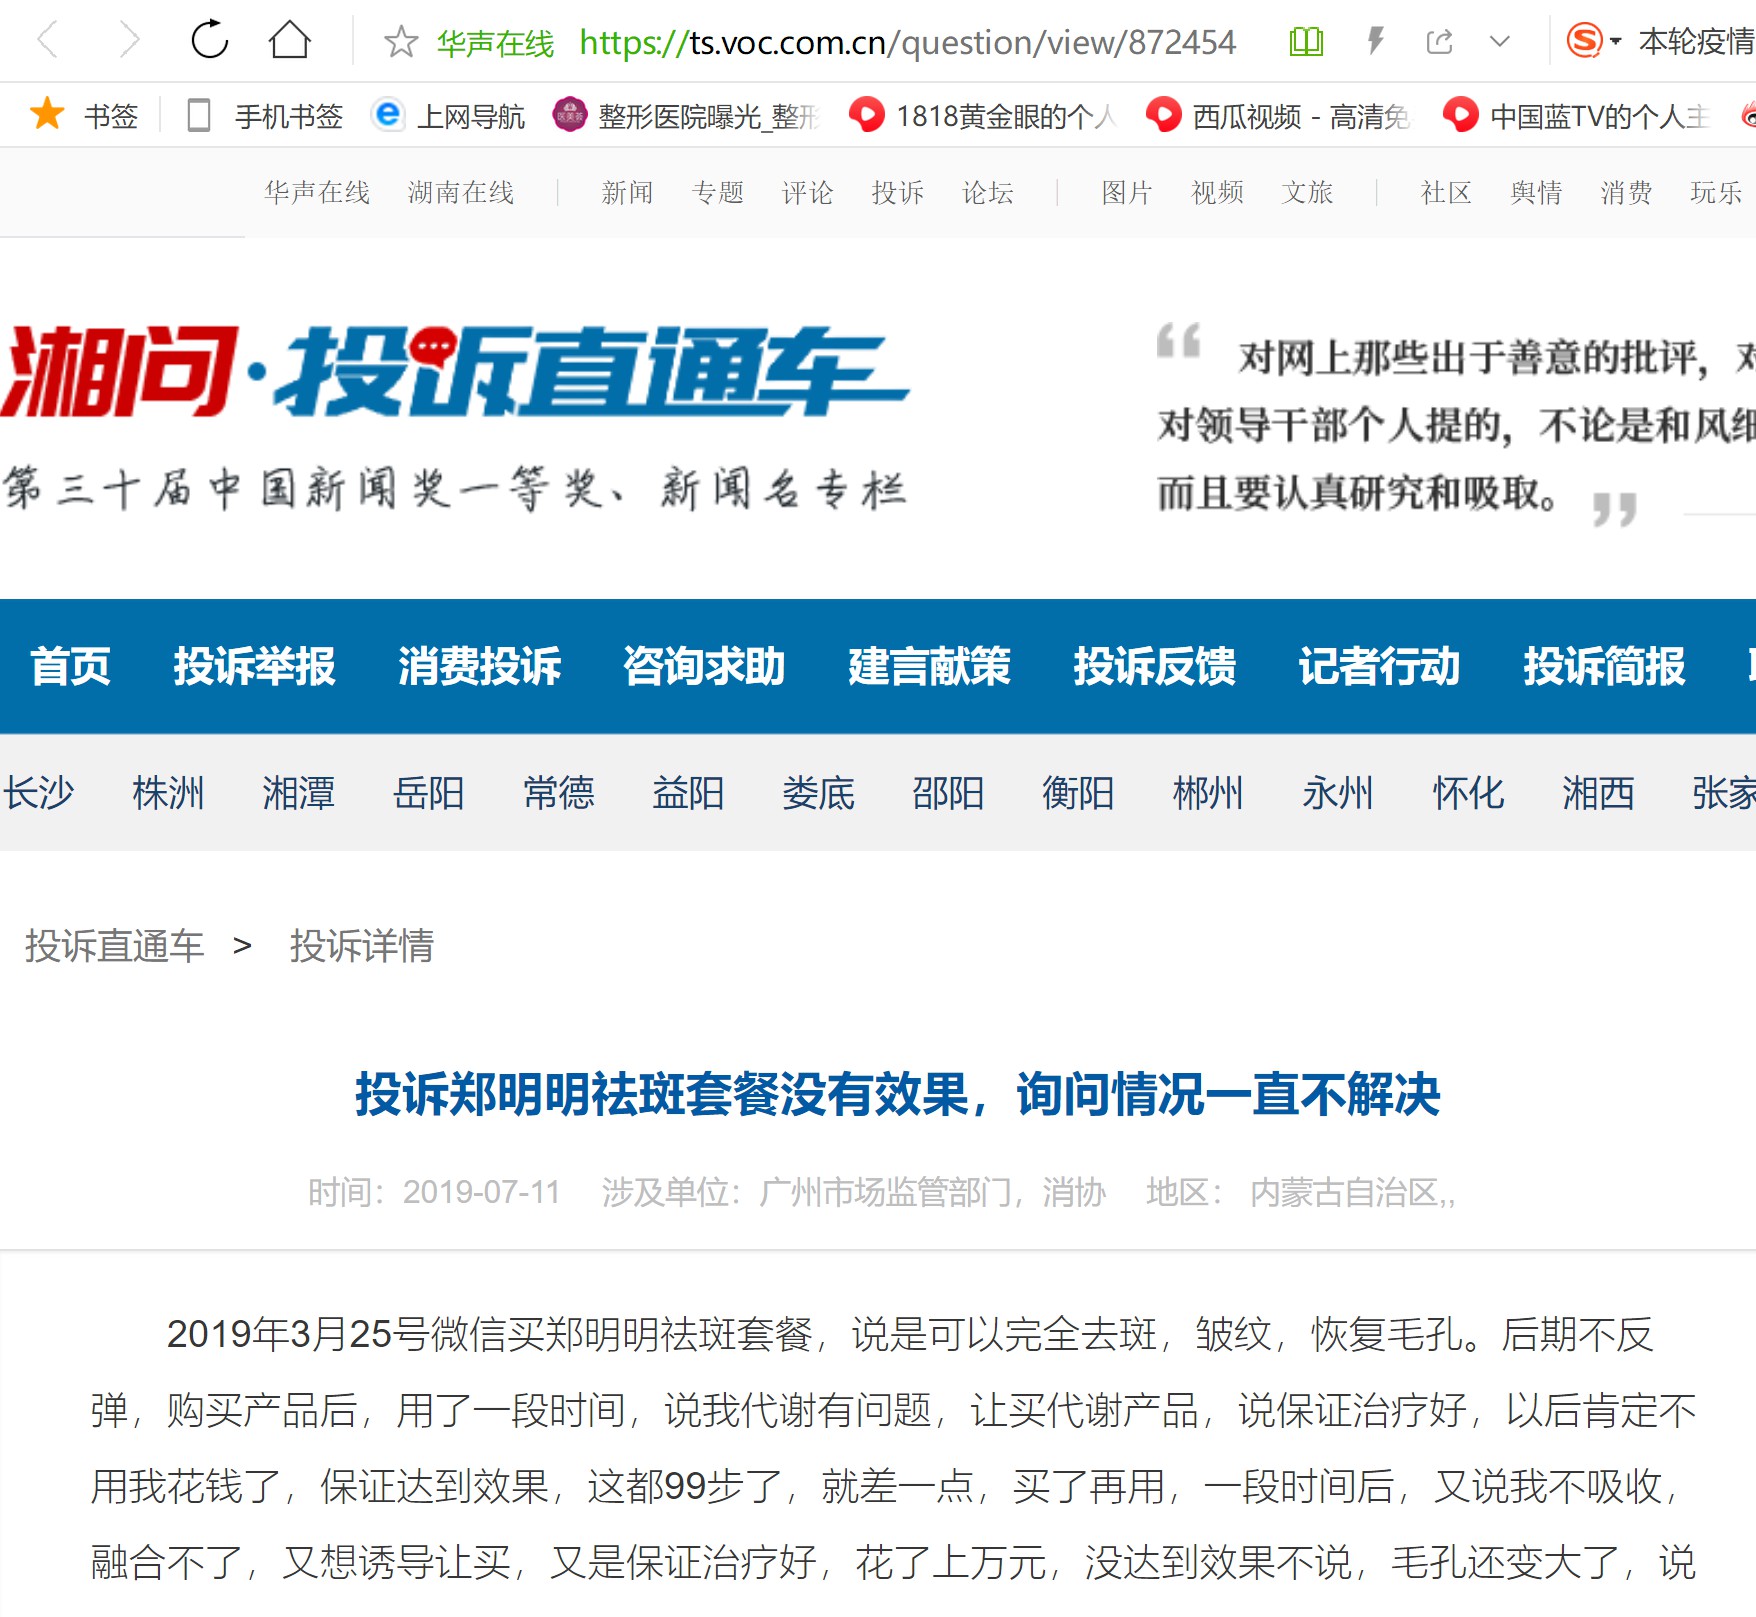Screen dimensions: 1756x1617
Task: Select 投诉举报 in blue menu
Action: [254, 666]
